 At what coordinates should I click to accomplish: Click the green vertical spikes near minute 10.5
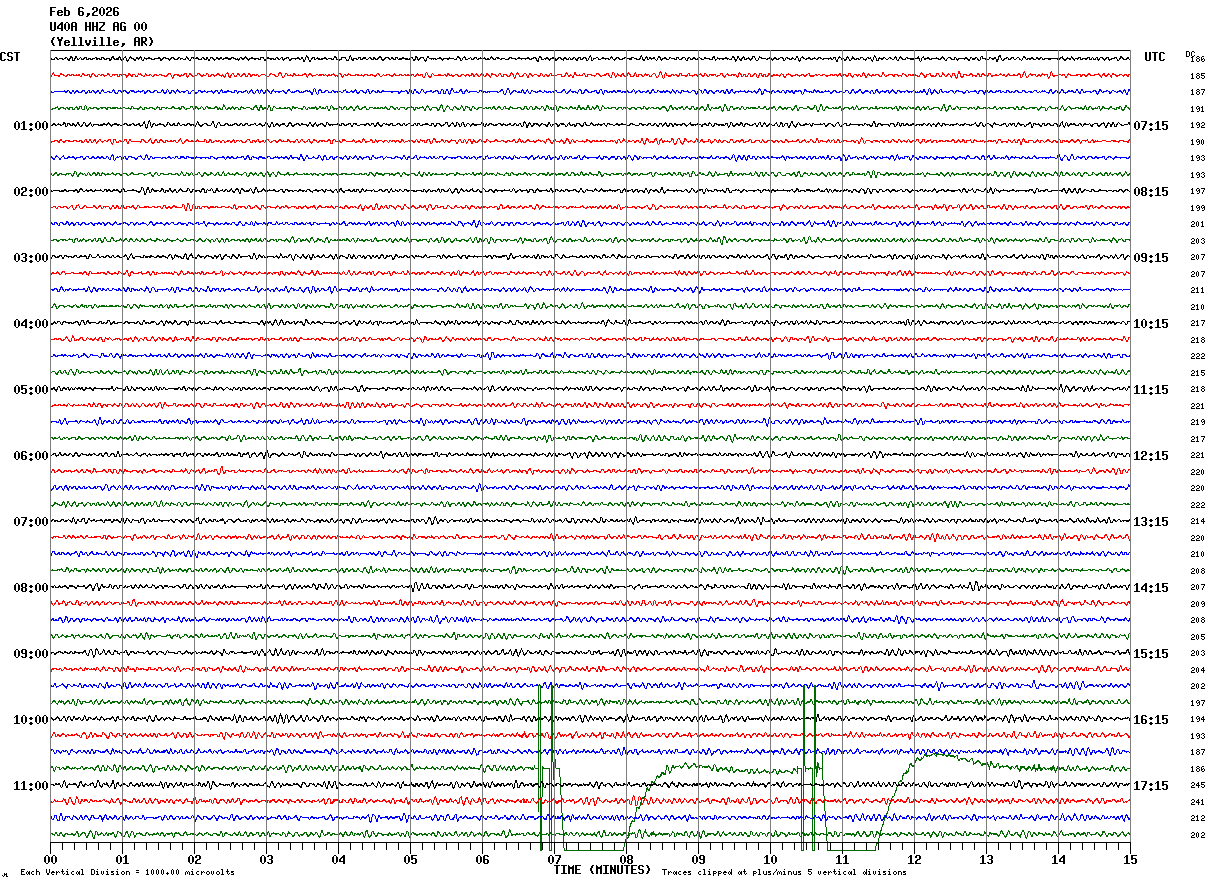click(809, 767)
